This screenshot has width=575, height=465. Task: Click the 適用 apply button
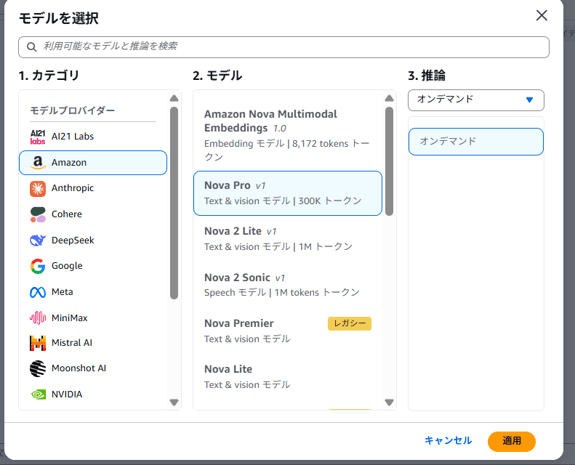point(512,441)
